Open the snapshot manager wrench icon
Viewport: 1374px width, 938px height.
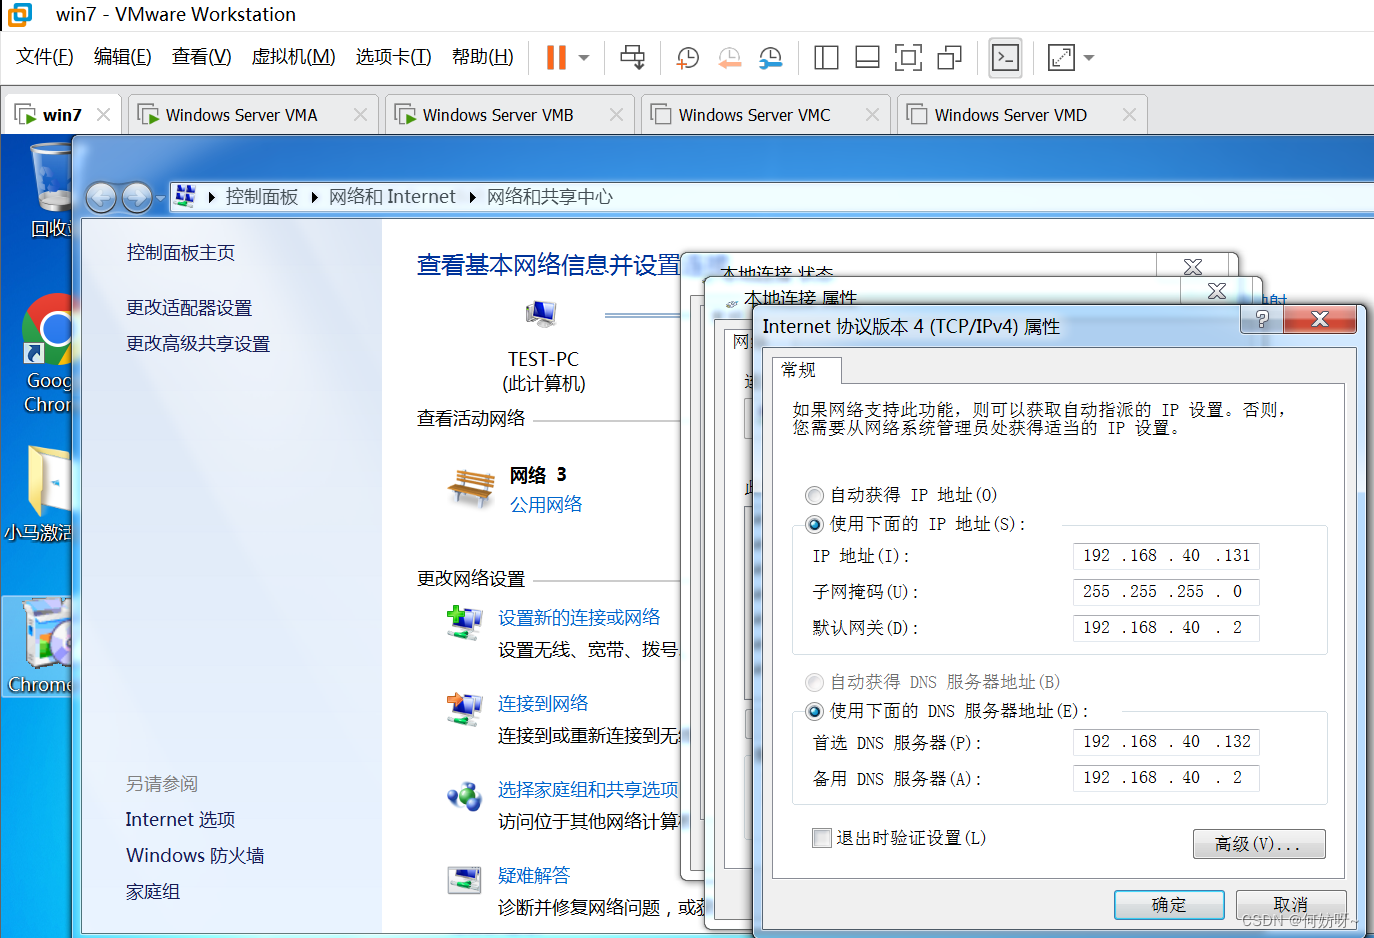coord(770,58)
